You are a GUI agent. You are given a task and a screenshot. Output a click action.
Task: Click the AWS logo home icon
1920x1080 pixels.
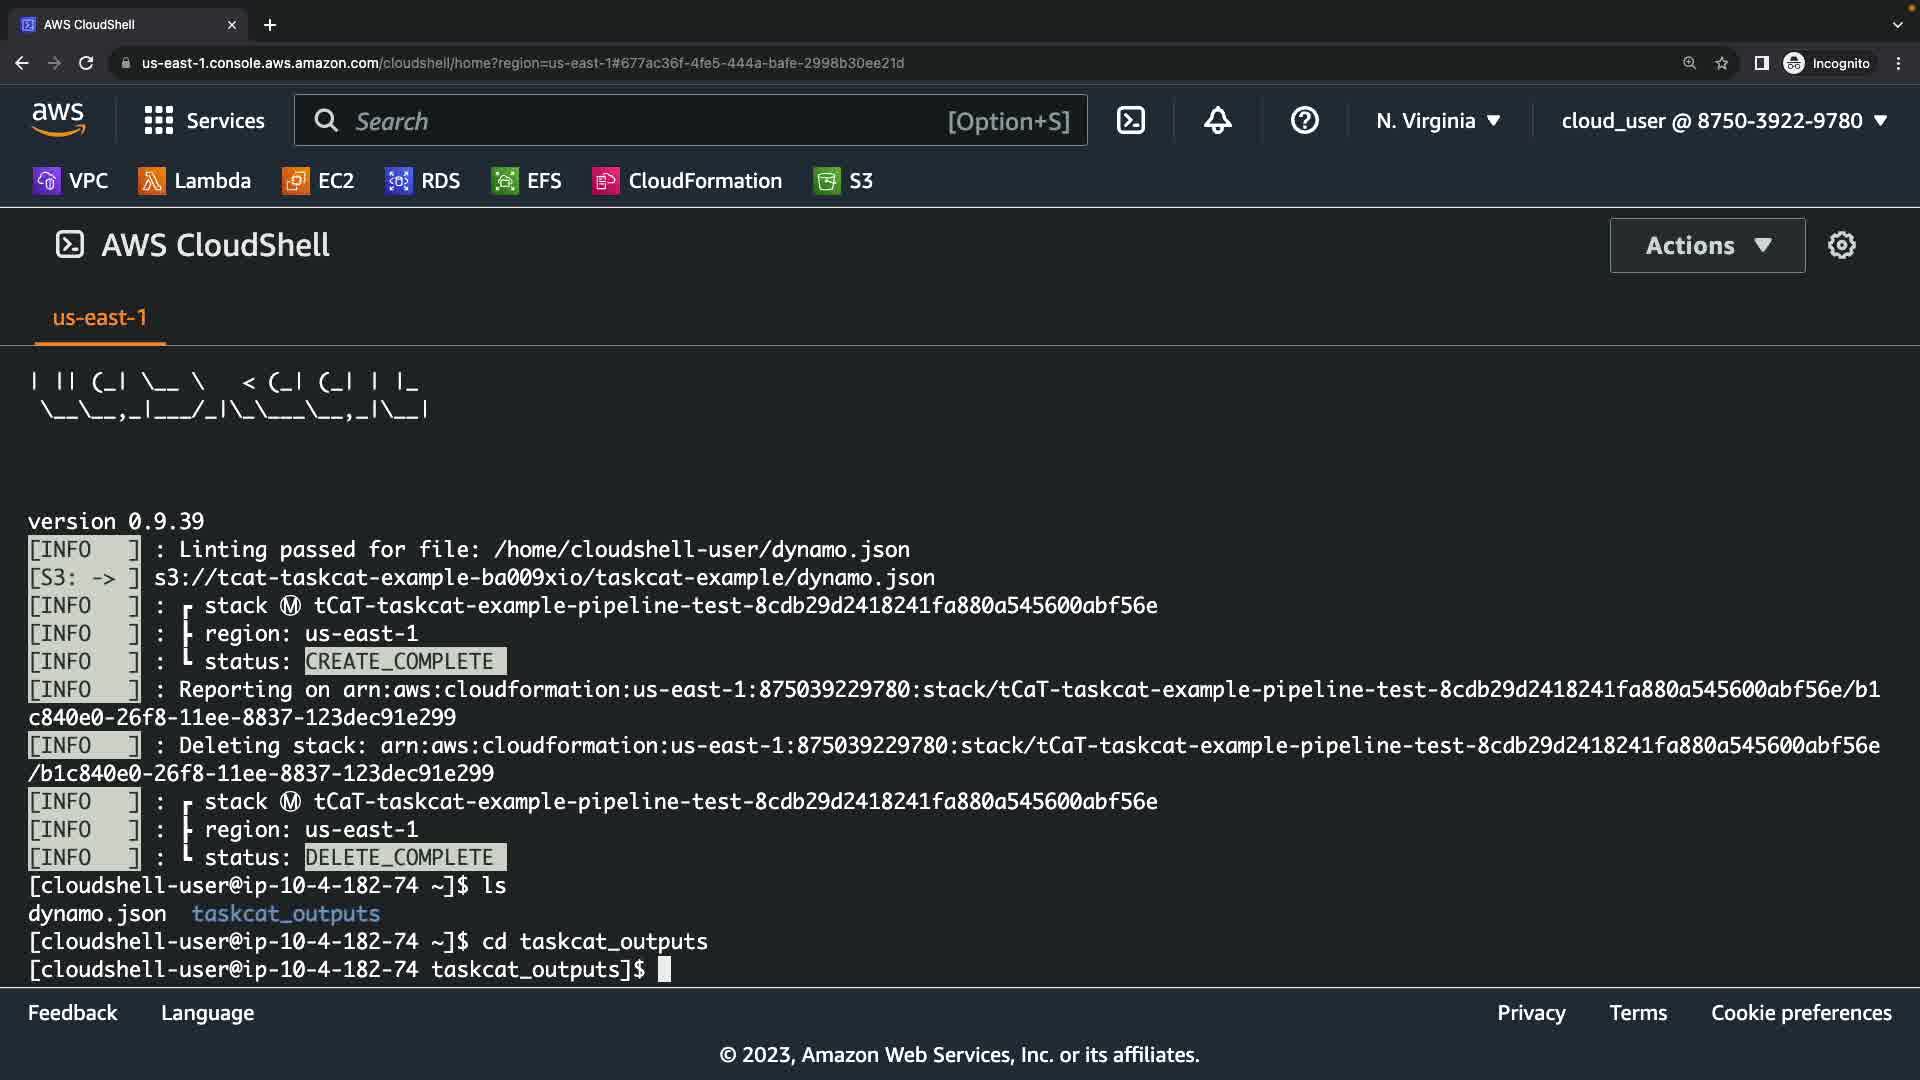58,120
